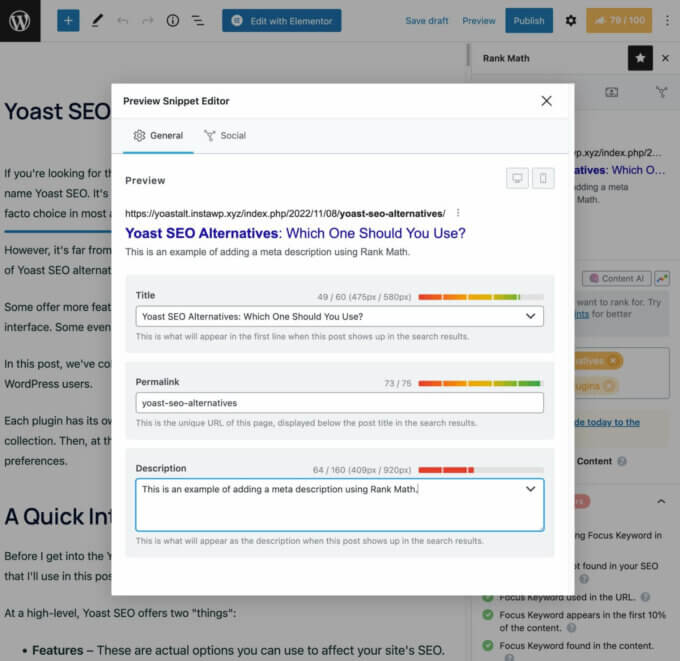Viewport: 680px width, 661px height.
Task: Click the WordPress logo icon
Action: pos(20,20)
